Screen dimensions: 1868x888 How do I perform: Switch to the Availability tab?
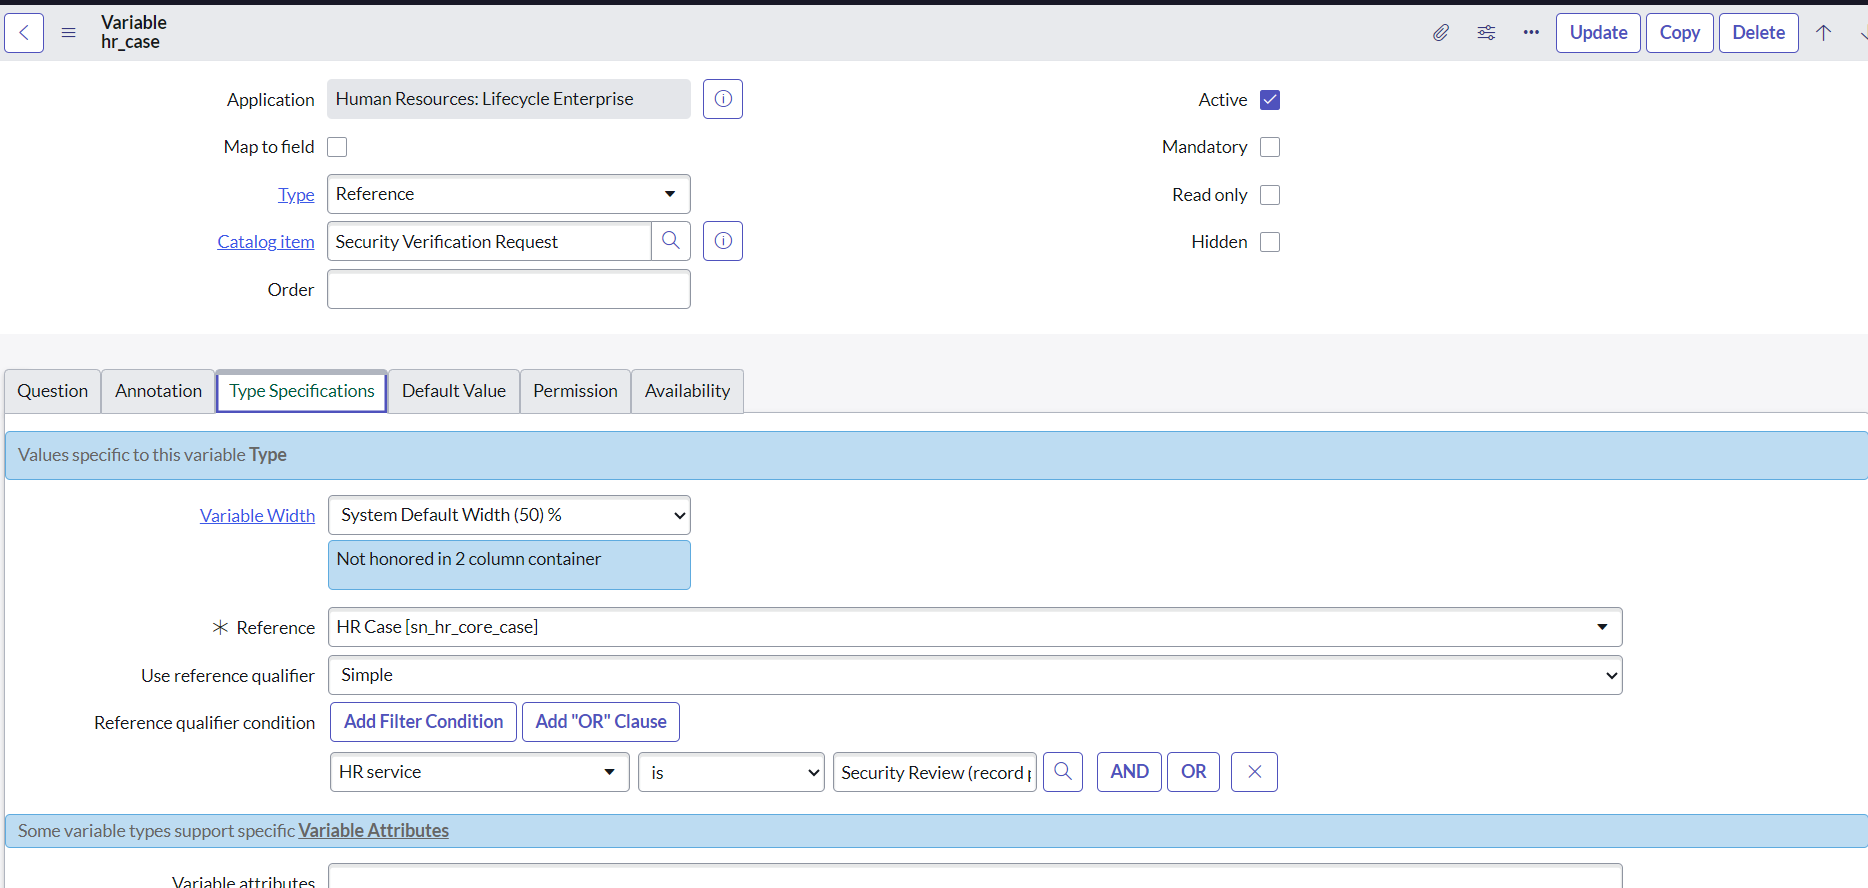687,391
